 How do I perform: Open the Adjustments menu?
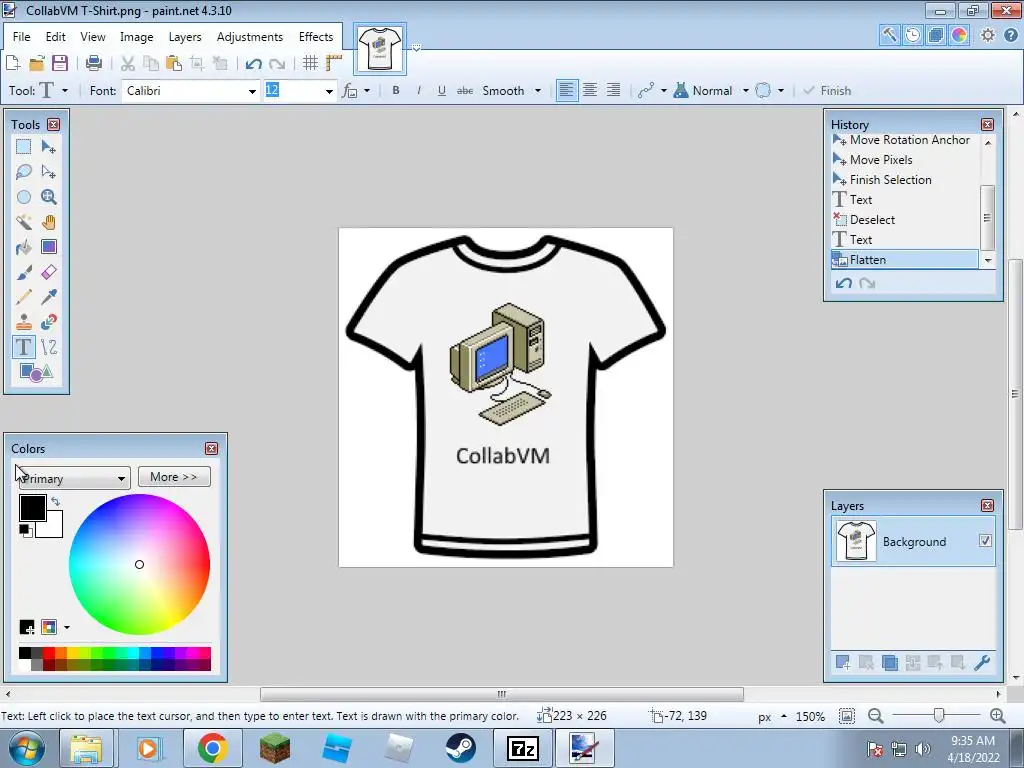click(250, 37)
